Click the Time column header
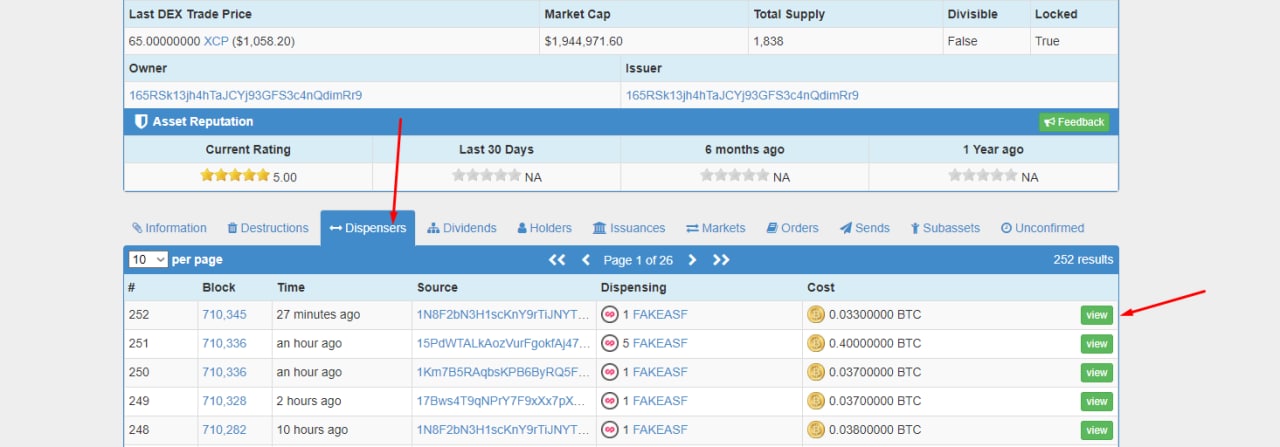The height and width of the screenshot is (447, 1280). 291,287
